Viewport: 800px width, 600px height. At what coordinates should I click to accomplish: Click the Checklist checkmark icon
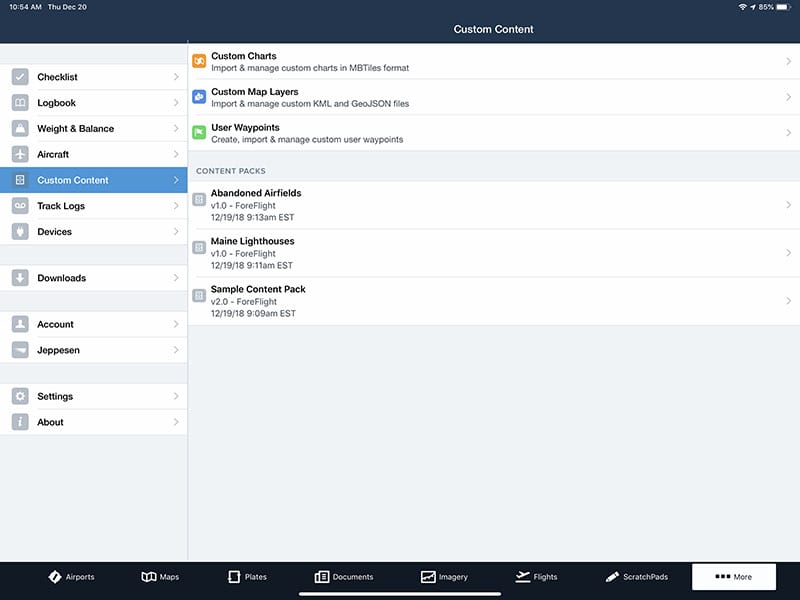20,77
